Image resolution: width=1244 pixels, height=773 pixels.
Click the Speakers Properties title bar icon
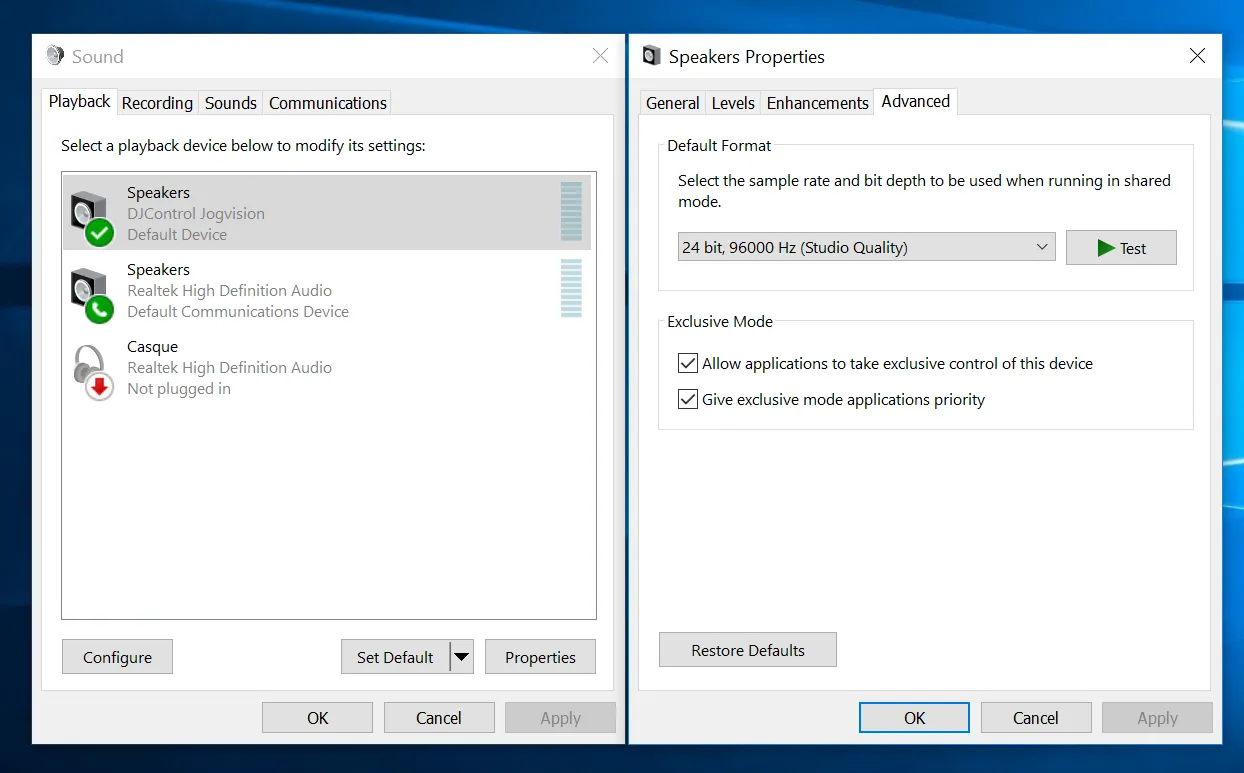652,56
